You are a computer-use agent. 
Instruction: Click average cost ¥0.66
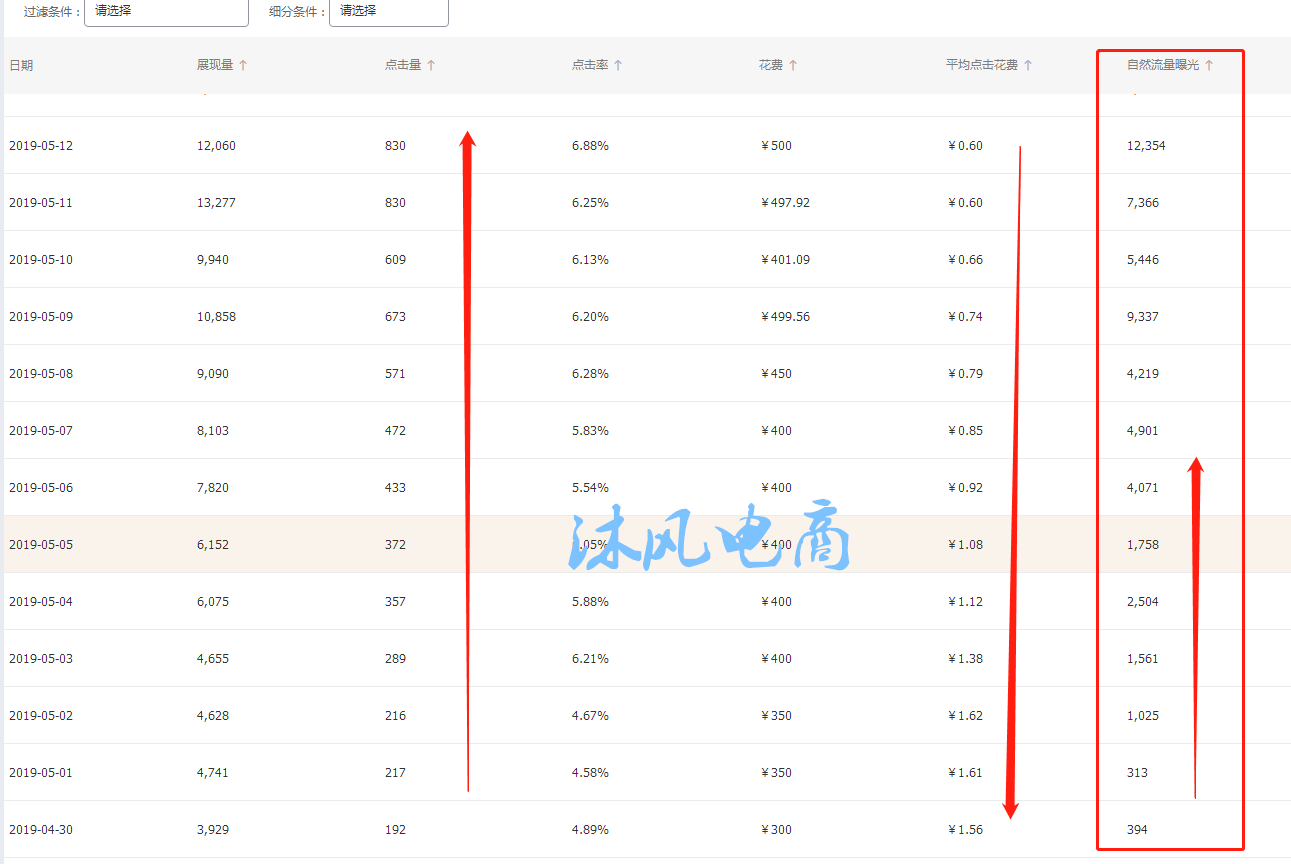[x=965, y=260]
